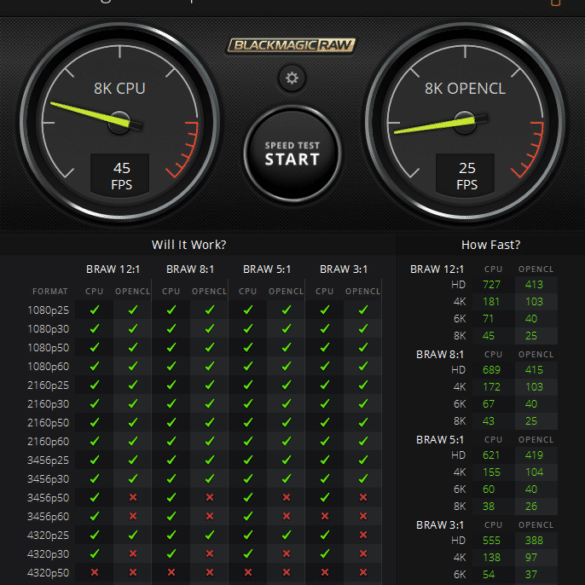The image size is (585, 585).
Task: Click 2160p60 BRAW 8:1 CPU check mark
Action: [171, 441]
